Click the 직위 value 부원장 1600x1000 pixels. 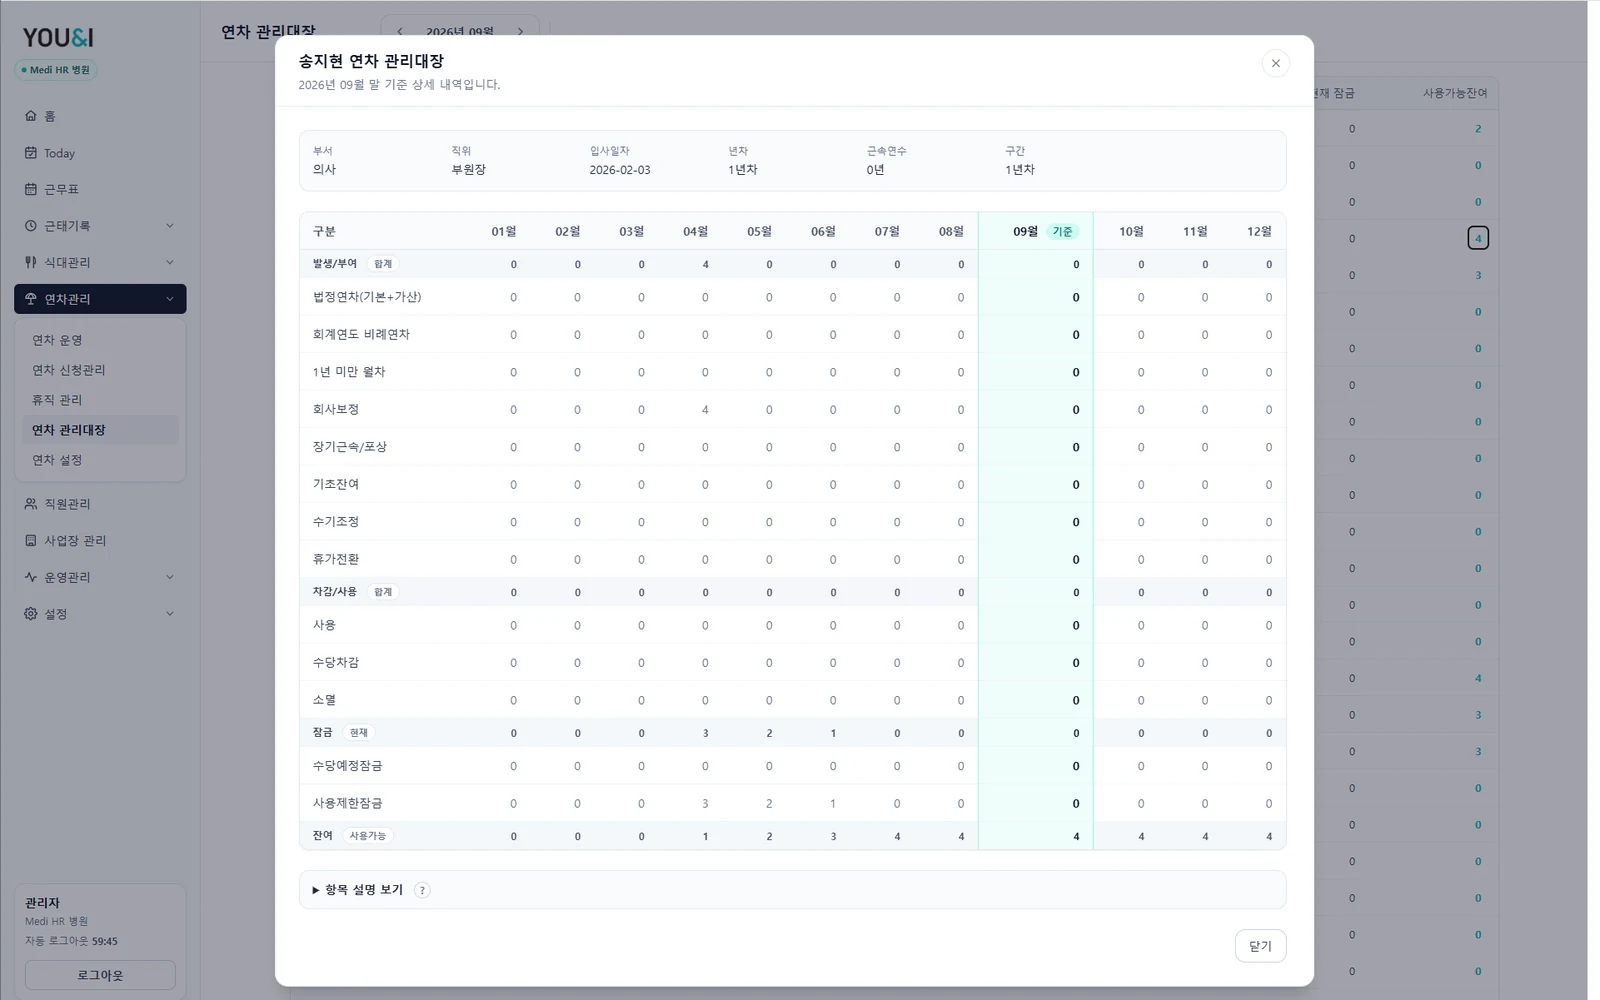[x=468, y=170]
